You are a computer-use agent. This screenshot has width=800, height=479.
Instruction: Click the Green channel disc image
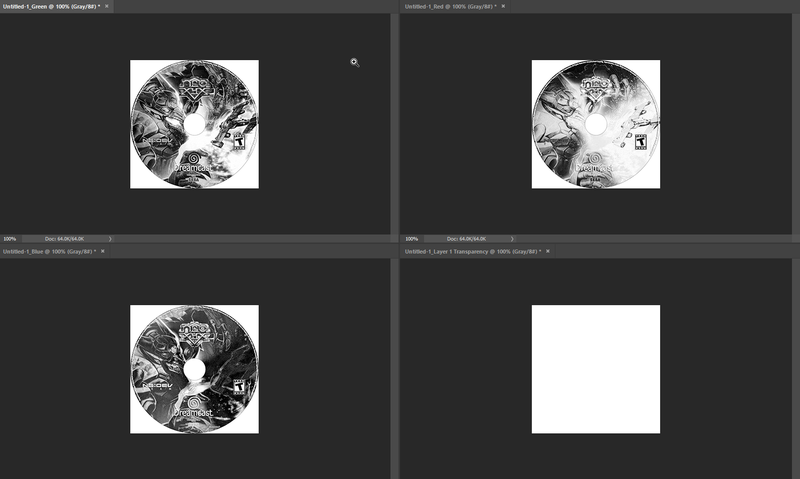(x=194, y=124)
